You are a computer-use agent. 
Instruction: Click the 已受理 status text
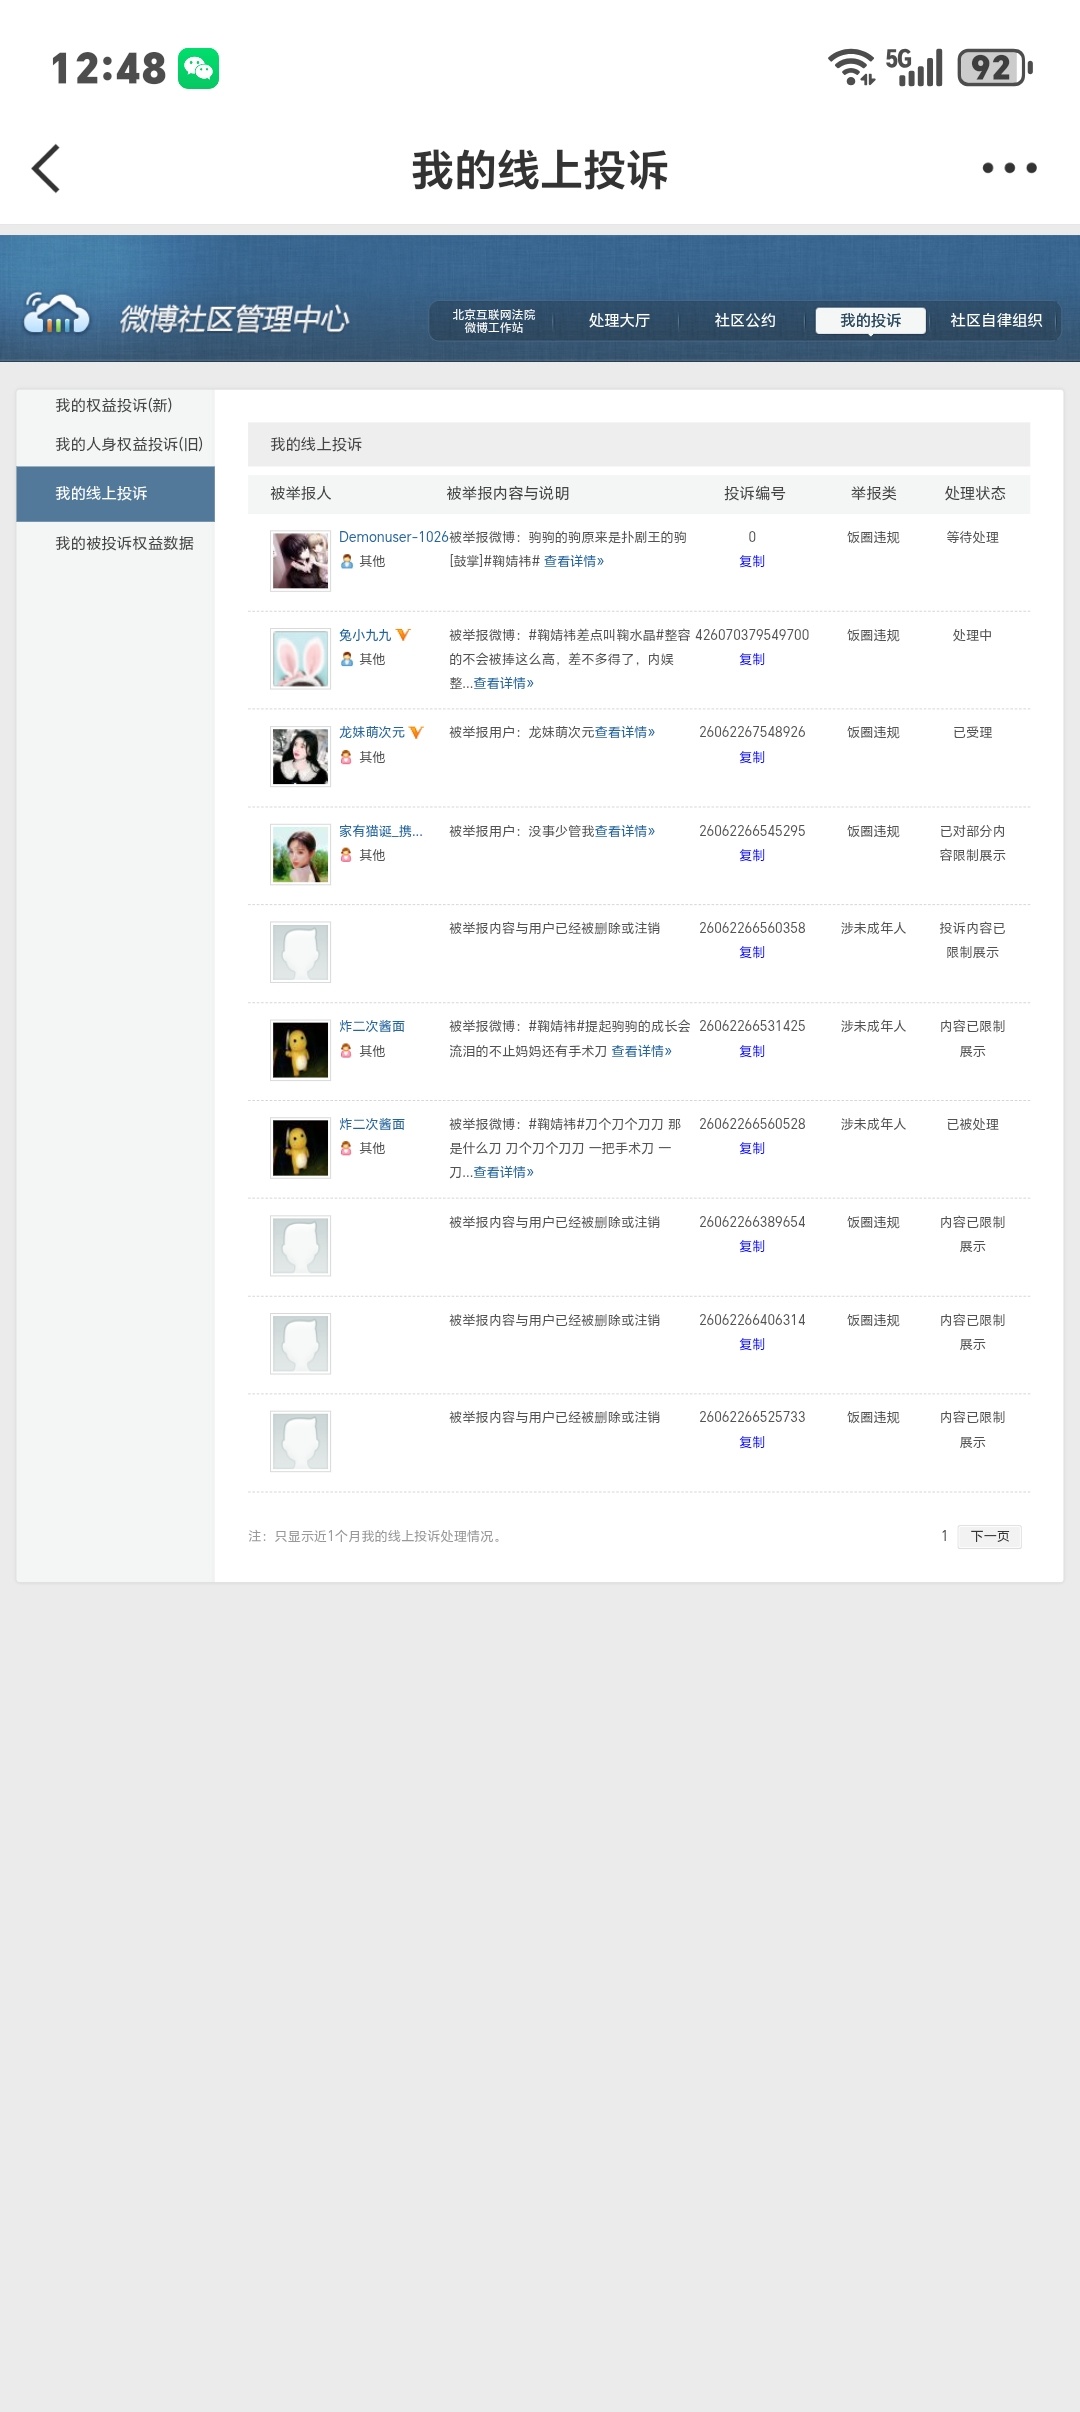[973, 732]
